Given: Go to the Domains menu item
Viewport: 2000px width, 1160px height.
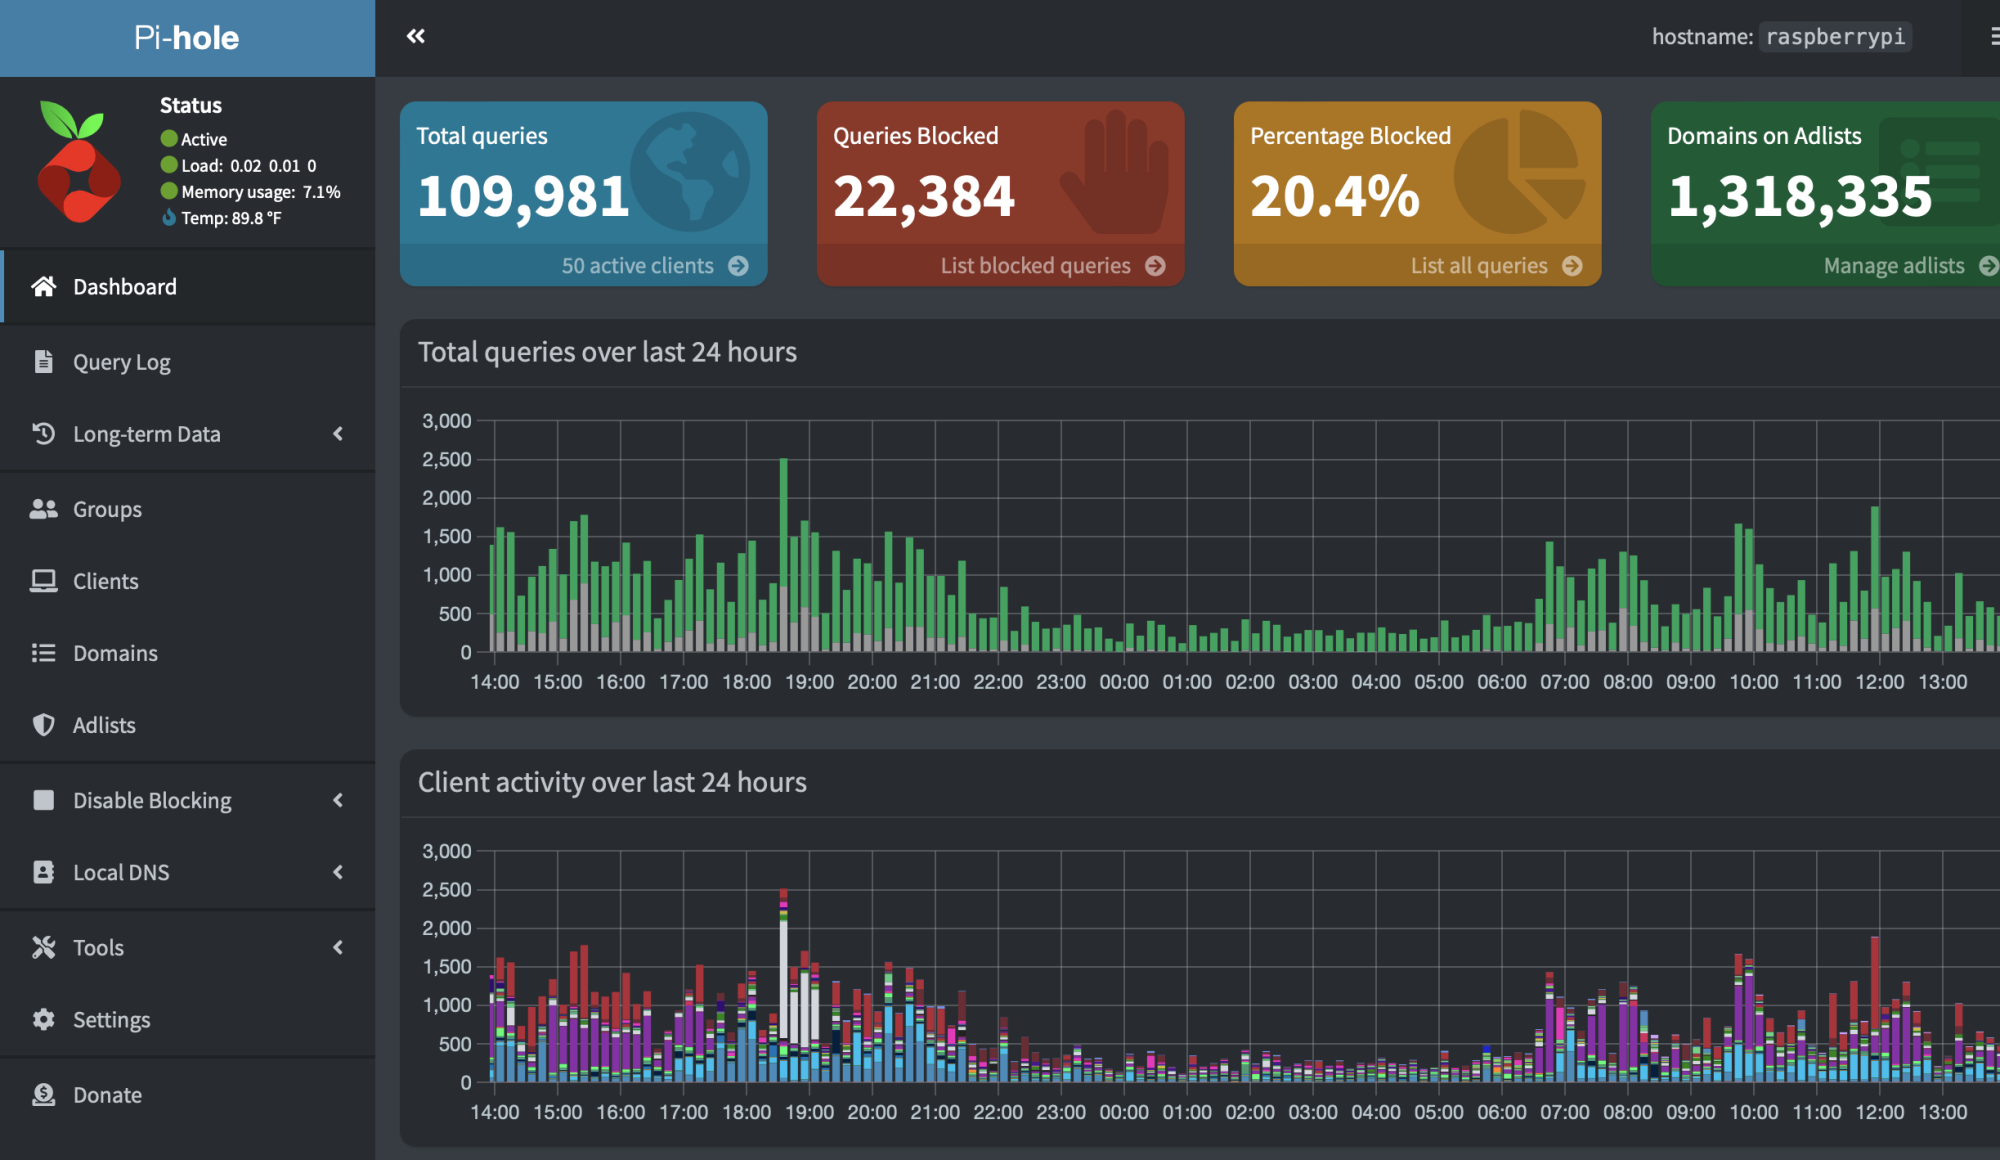Looking at the screenshot, I should [x=115, y=653].
